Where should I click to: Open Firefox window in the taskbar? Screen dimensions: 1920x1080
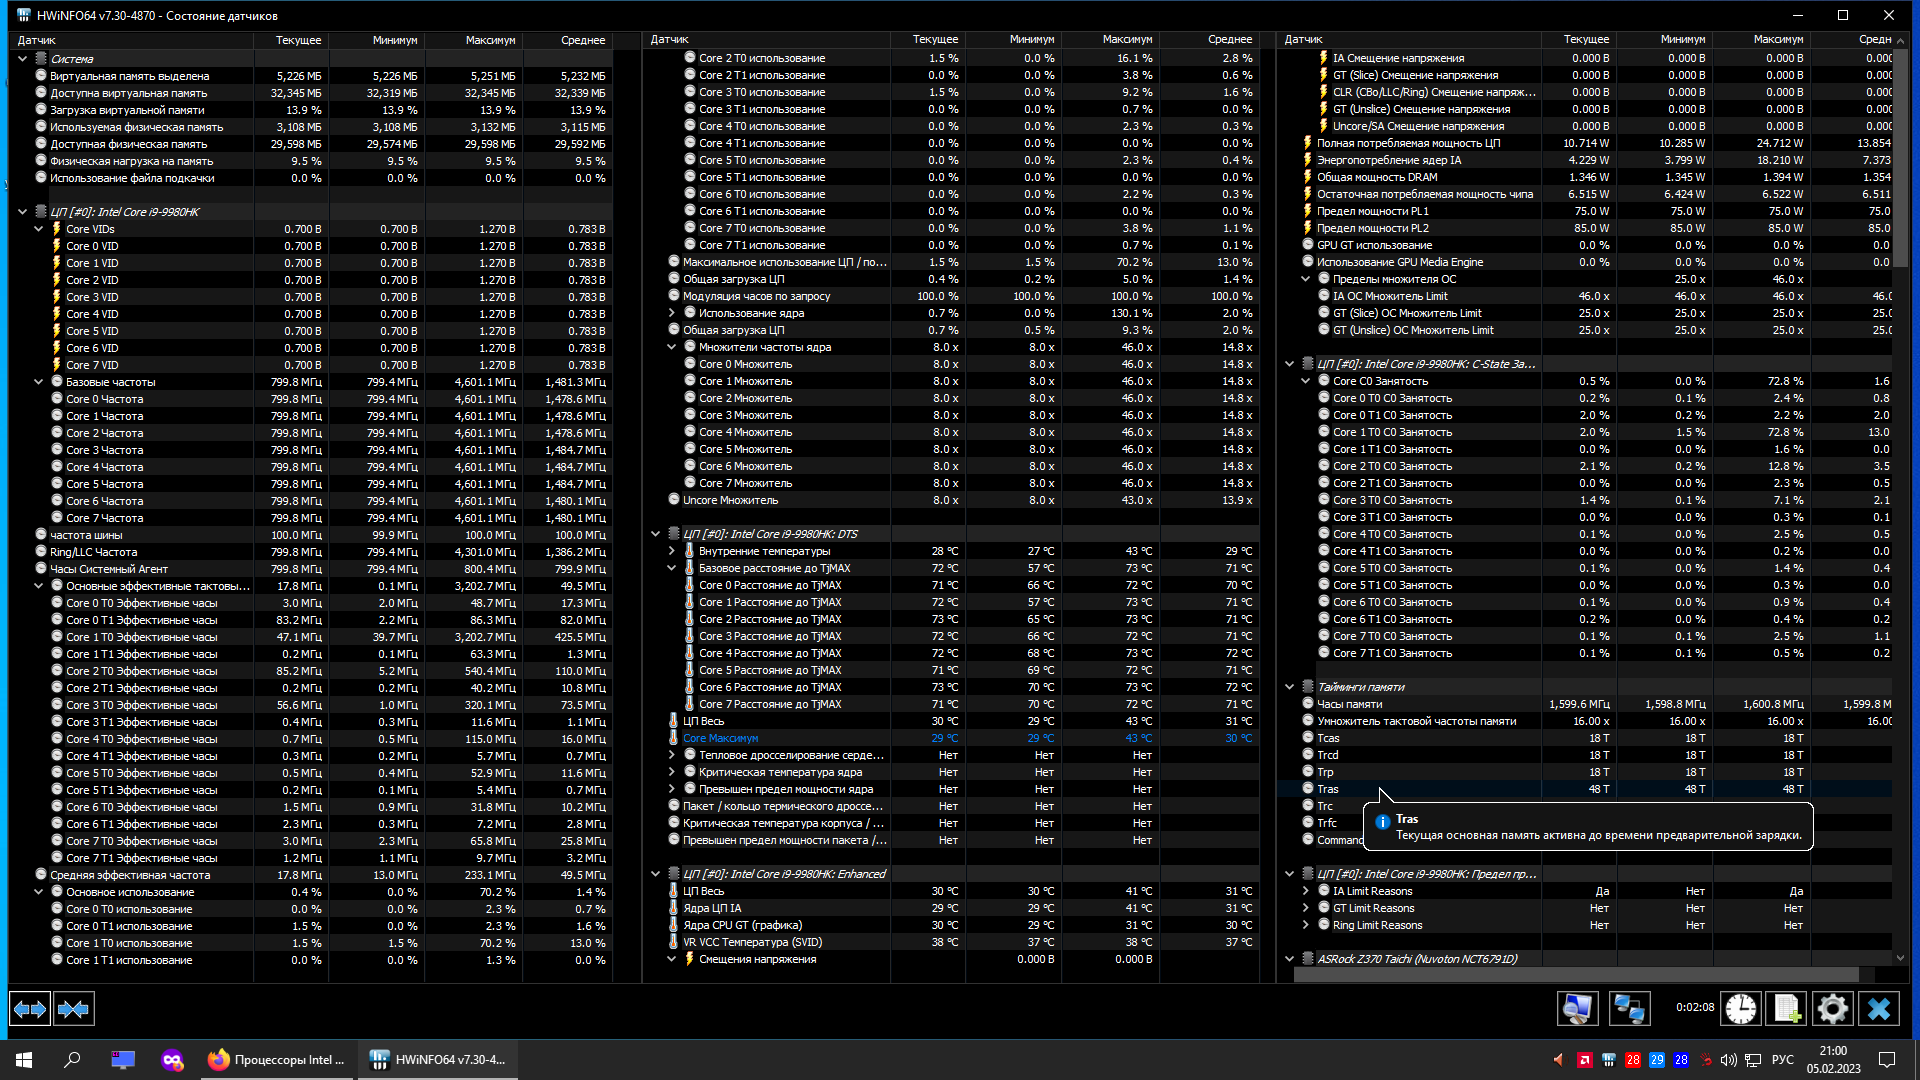tap(277, 1060)
